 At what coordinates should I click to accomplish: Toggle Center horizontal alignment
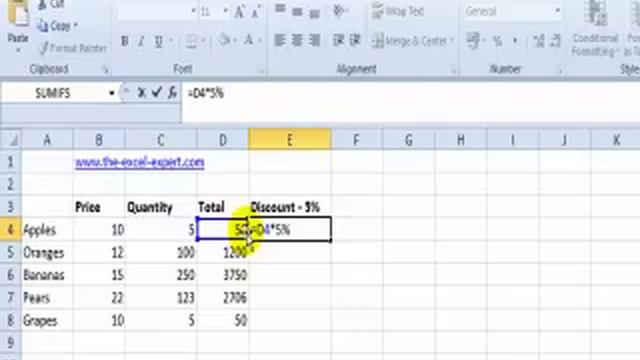[297, 40]
